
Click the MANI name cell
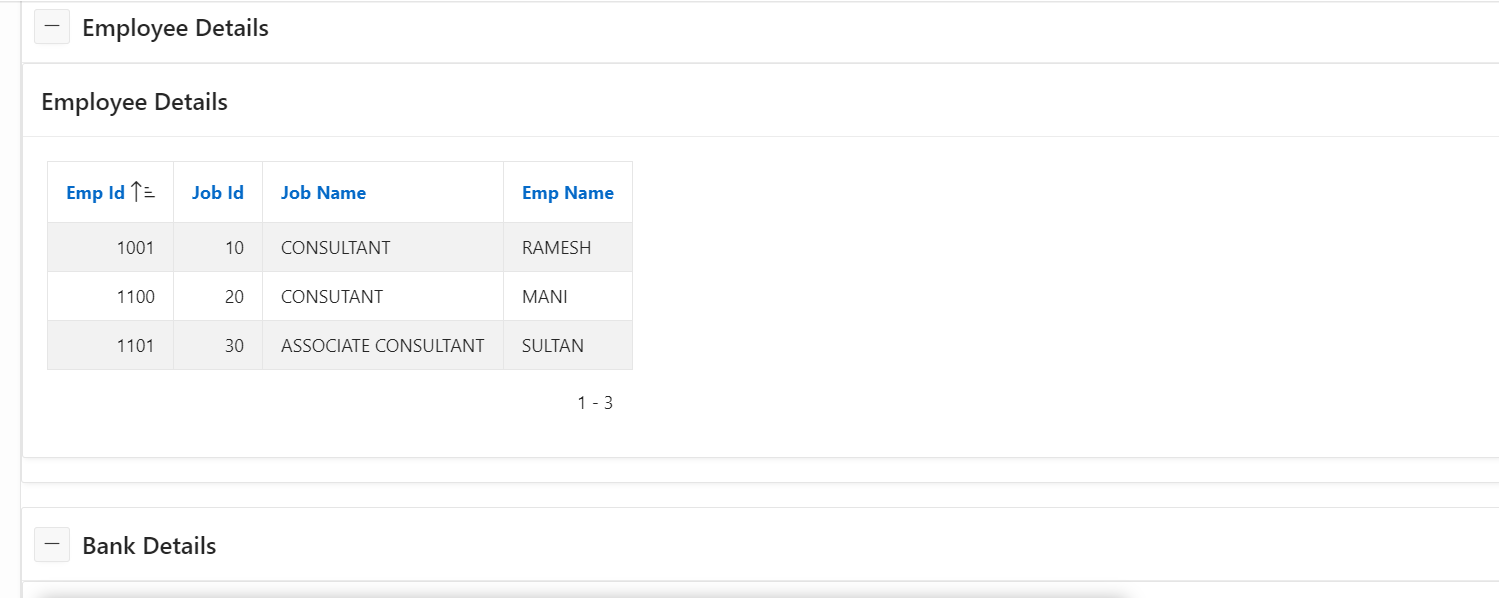point(568,296)
